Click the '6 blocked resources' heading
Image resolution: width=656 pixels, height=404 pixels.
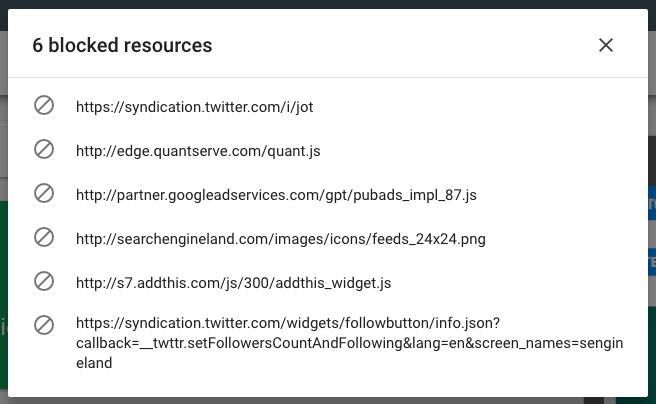point(122,45)
